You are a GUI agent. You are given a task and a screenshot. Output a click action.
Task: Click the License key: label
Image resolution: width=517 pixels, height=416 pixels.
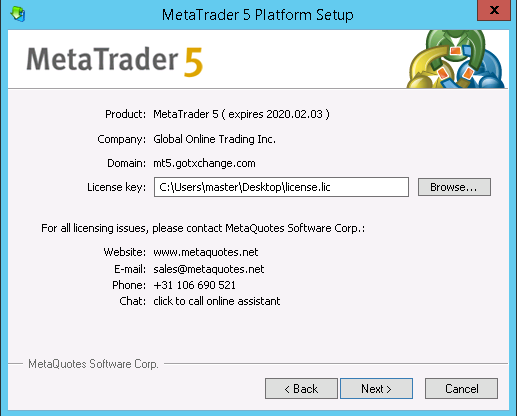116,187
